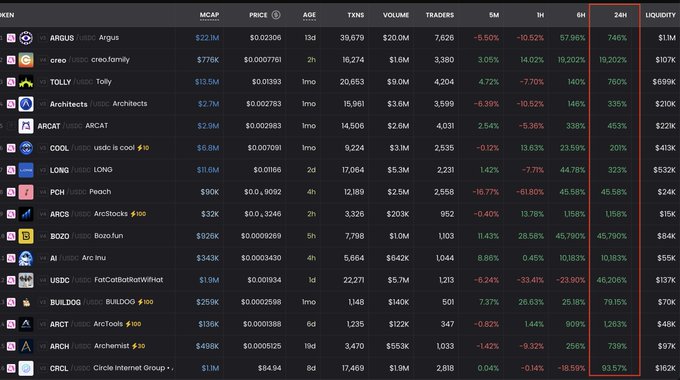Screen dimensions: 680x380
Task: Click LONG market cap $11.6M
Action: [208, 170]
